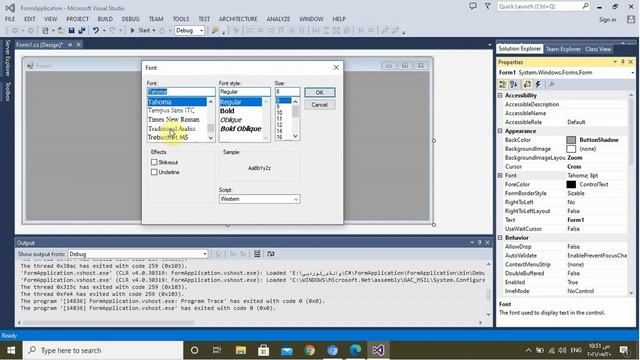
Task: Close the Font dialog with X
Action: pyautogui.click(x=336, y=67)
